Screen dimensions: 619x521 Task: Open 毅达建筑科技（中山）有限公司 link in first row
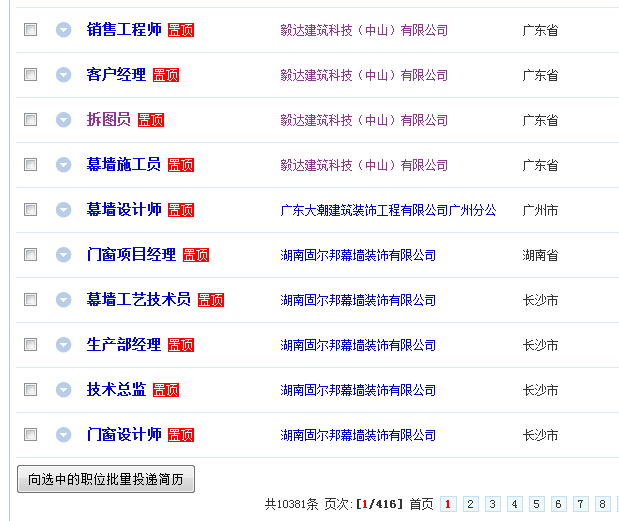coord(364,30)
